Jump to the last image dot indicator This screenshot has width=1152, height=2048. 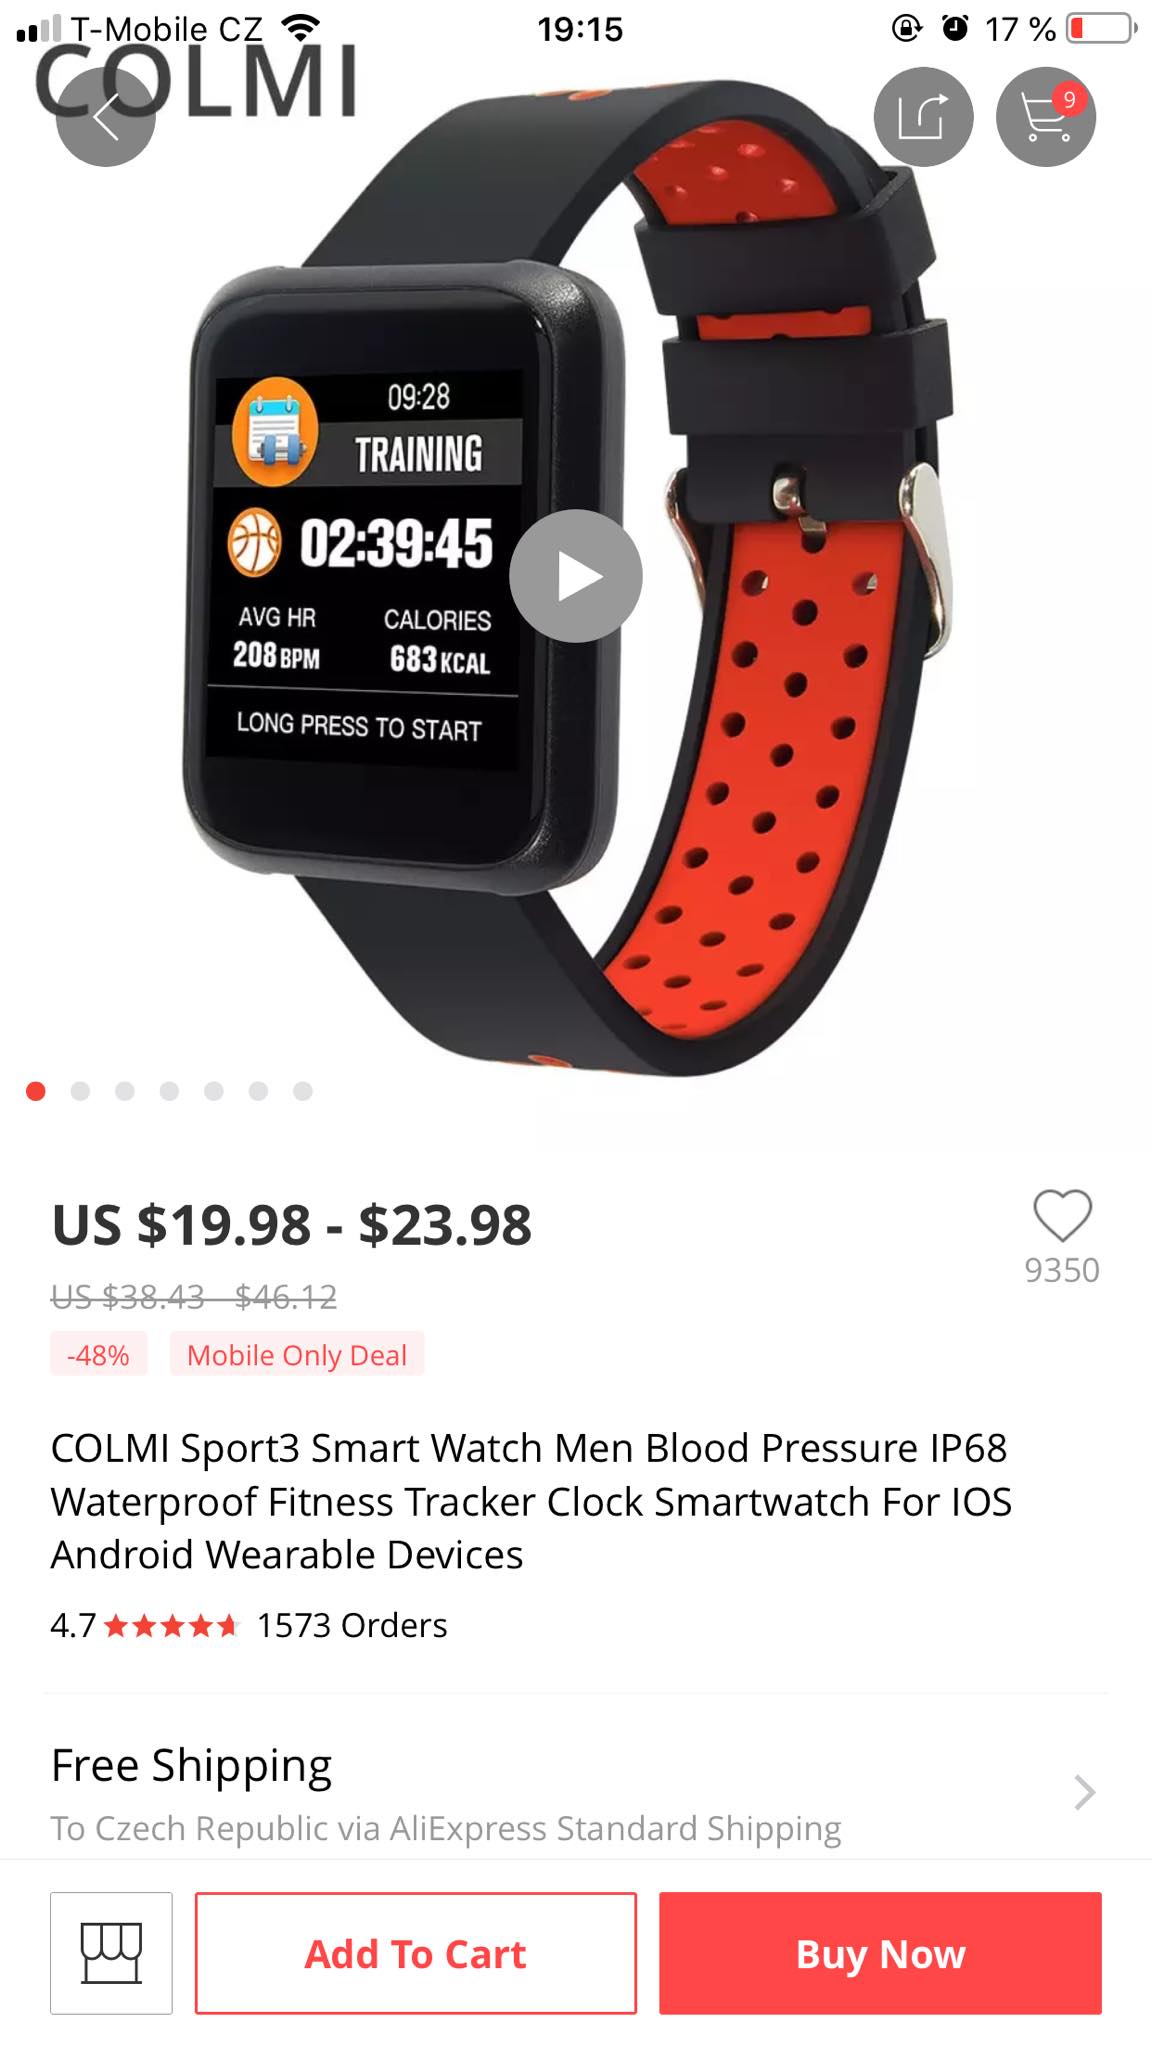click(x=303, y=1091)
